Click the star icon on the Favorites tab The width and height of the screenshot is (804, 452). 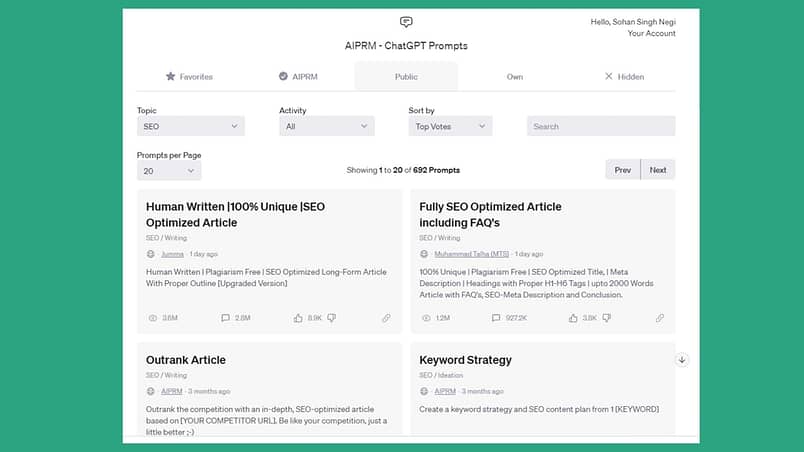[x=170, y=76]
